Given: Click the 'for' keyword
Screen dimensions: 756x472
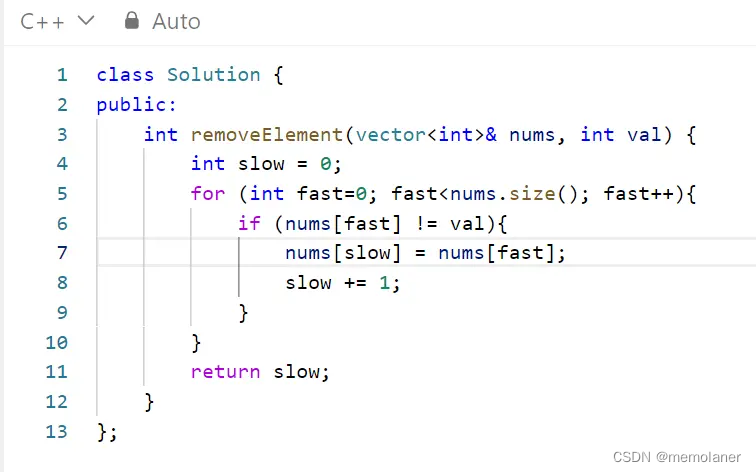Looking at the screenshot, I should pyautogui.click(x=208, y=194).
